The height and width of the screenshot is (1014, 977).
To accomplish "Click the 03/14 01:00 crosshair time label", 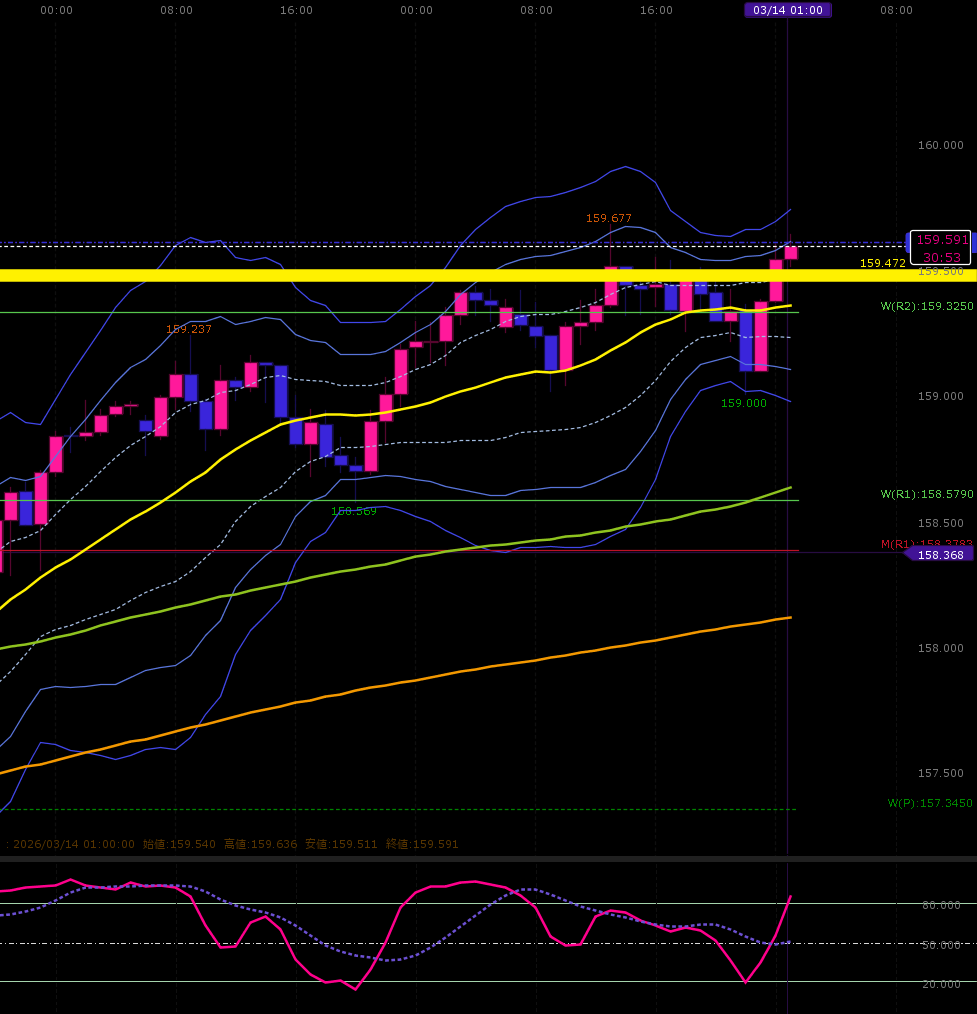I will [x=787, y=10].
